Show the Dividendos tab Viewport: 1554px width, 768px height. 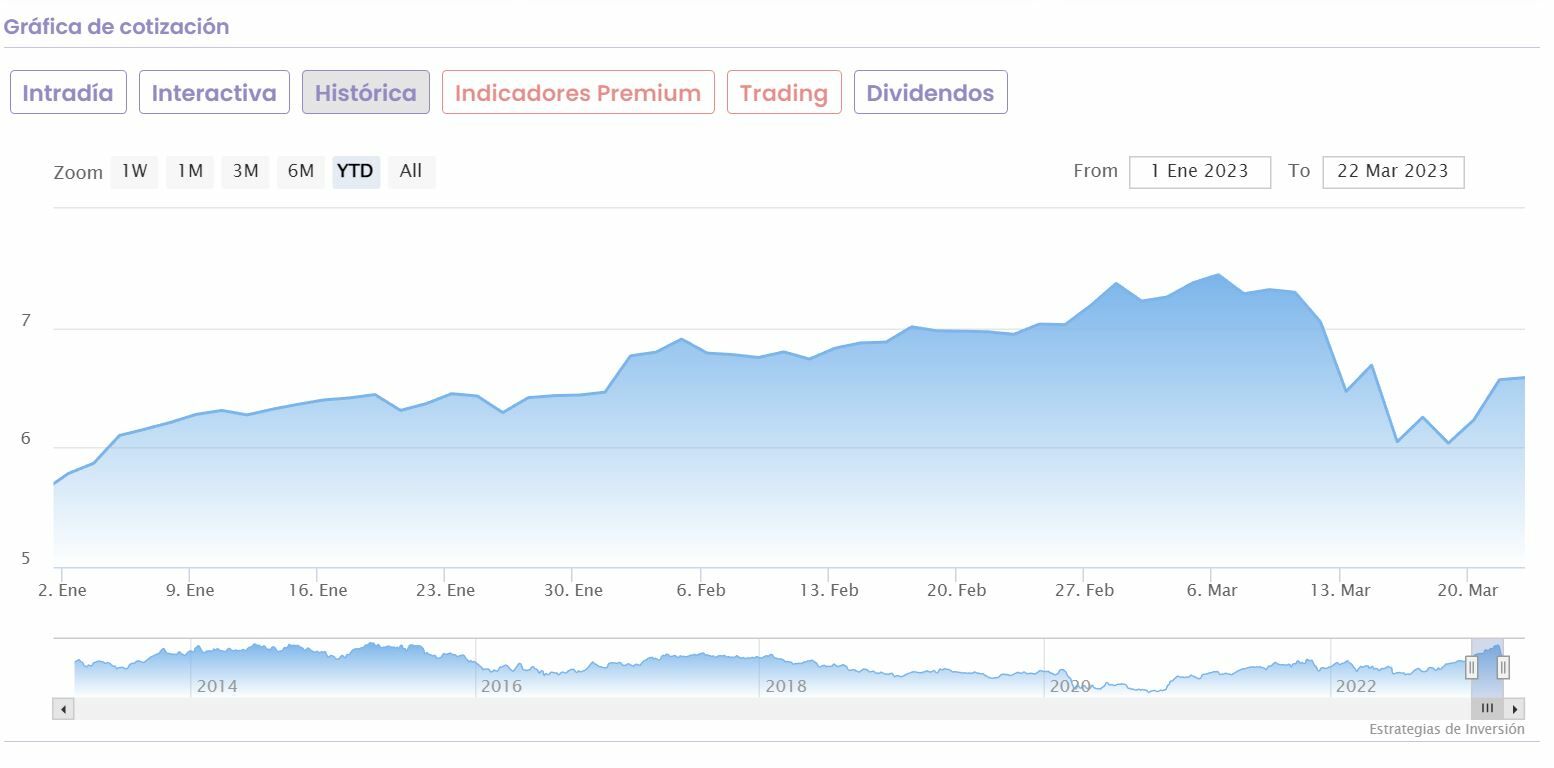930,93
